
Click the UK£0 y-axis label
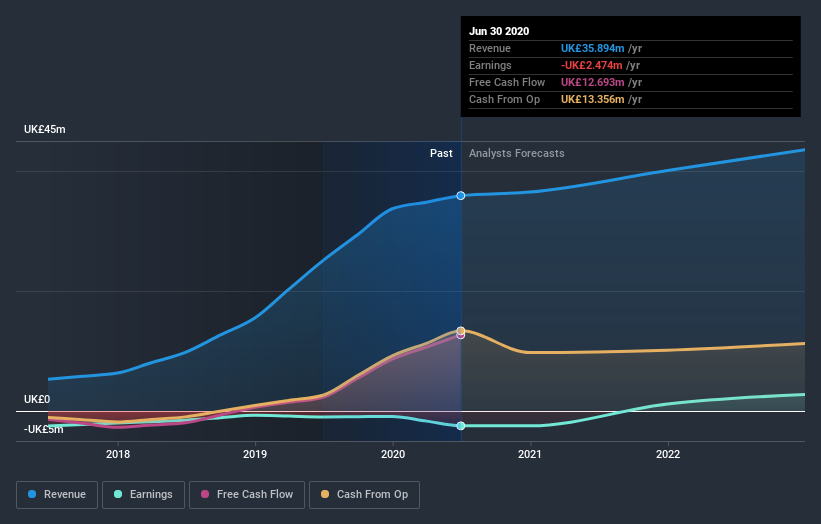tap(37, 399)
